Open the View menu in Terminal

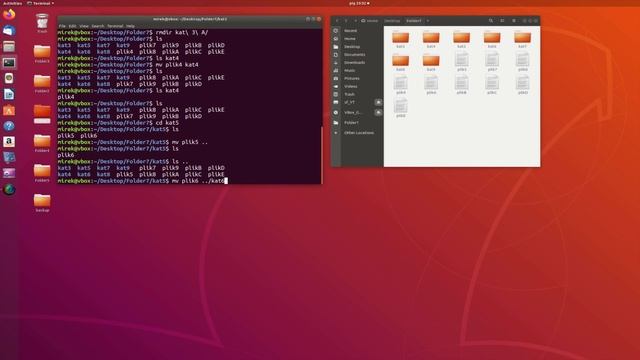pyautogui.click(x=84, y=26)
